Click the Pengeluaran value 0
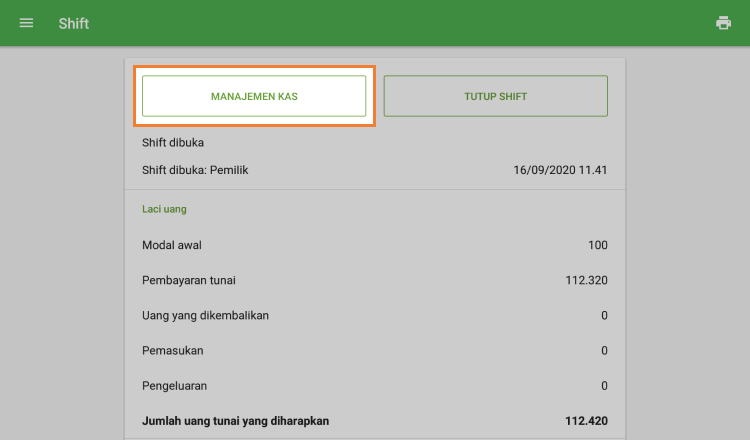Viewport: 750px width, 440px height. (x=604, y=386)
